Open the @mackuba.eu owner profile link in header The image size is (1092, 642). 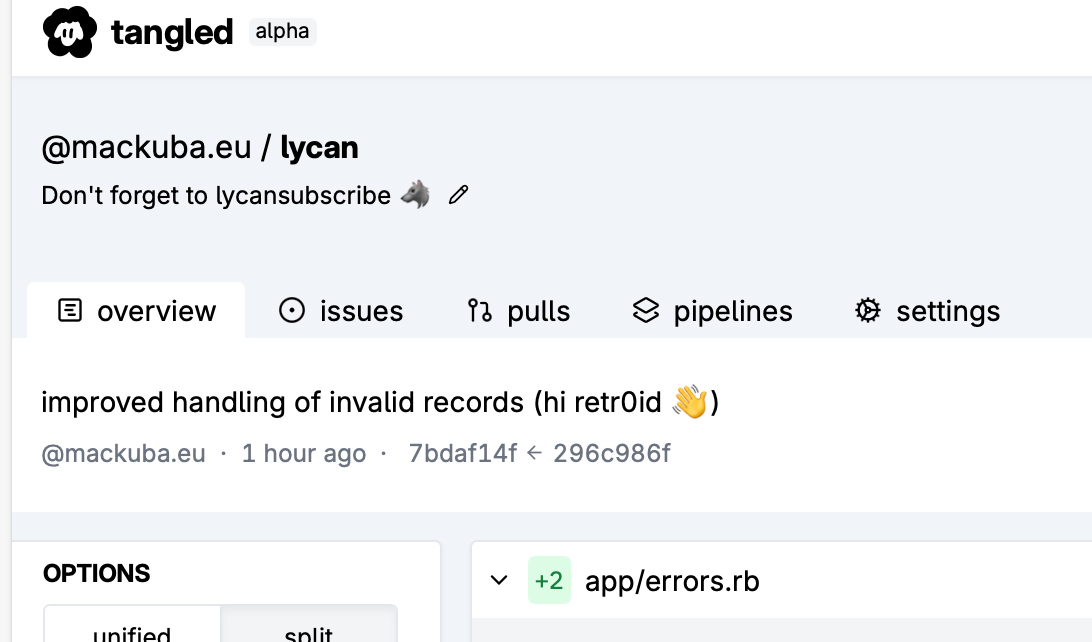[x=146, y=148]
